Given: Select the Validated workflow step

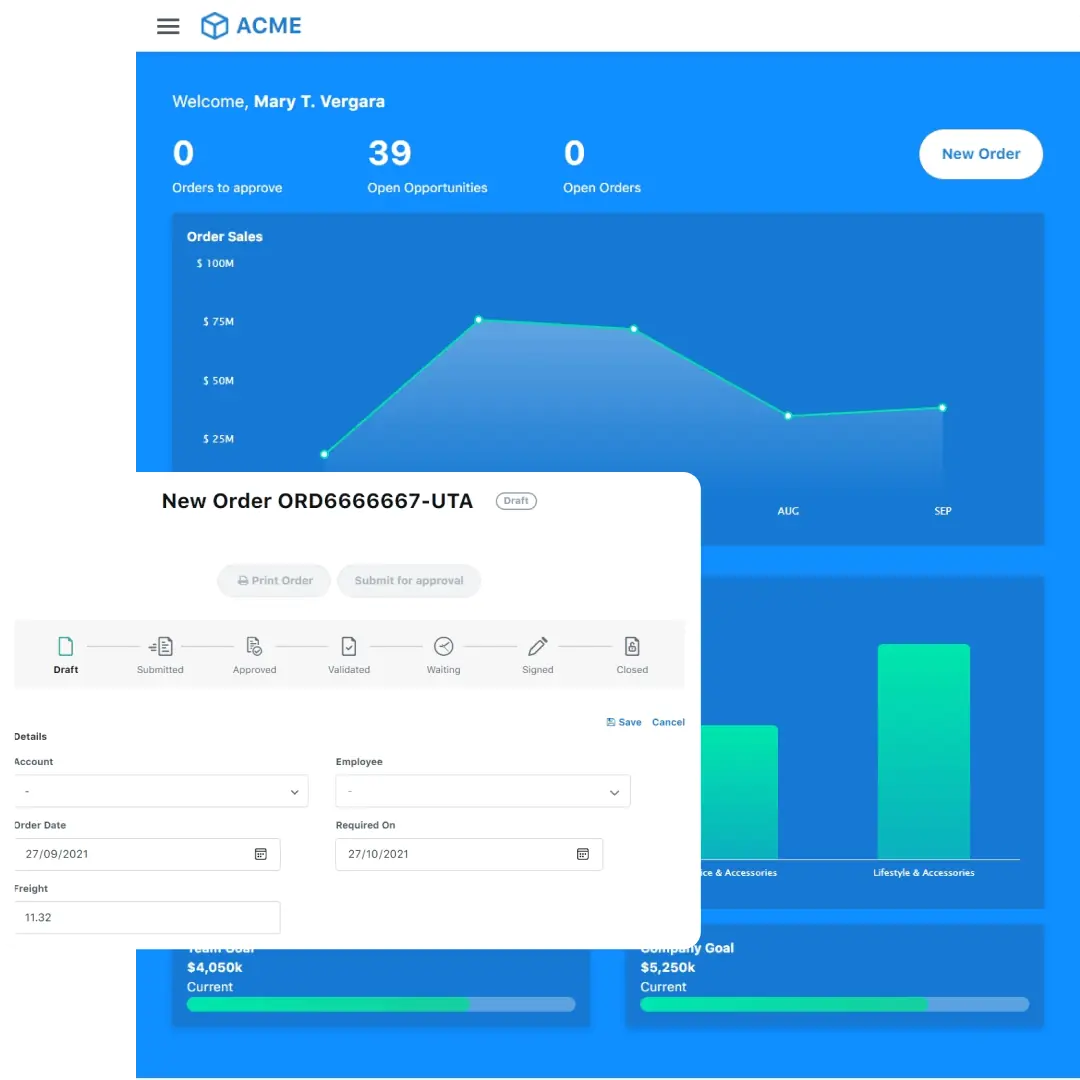Looking at the screenshot, I should coord(348,645).
